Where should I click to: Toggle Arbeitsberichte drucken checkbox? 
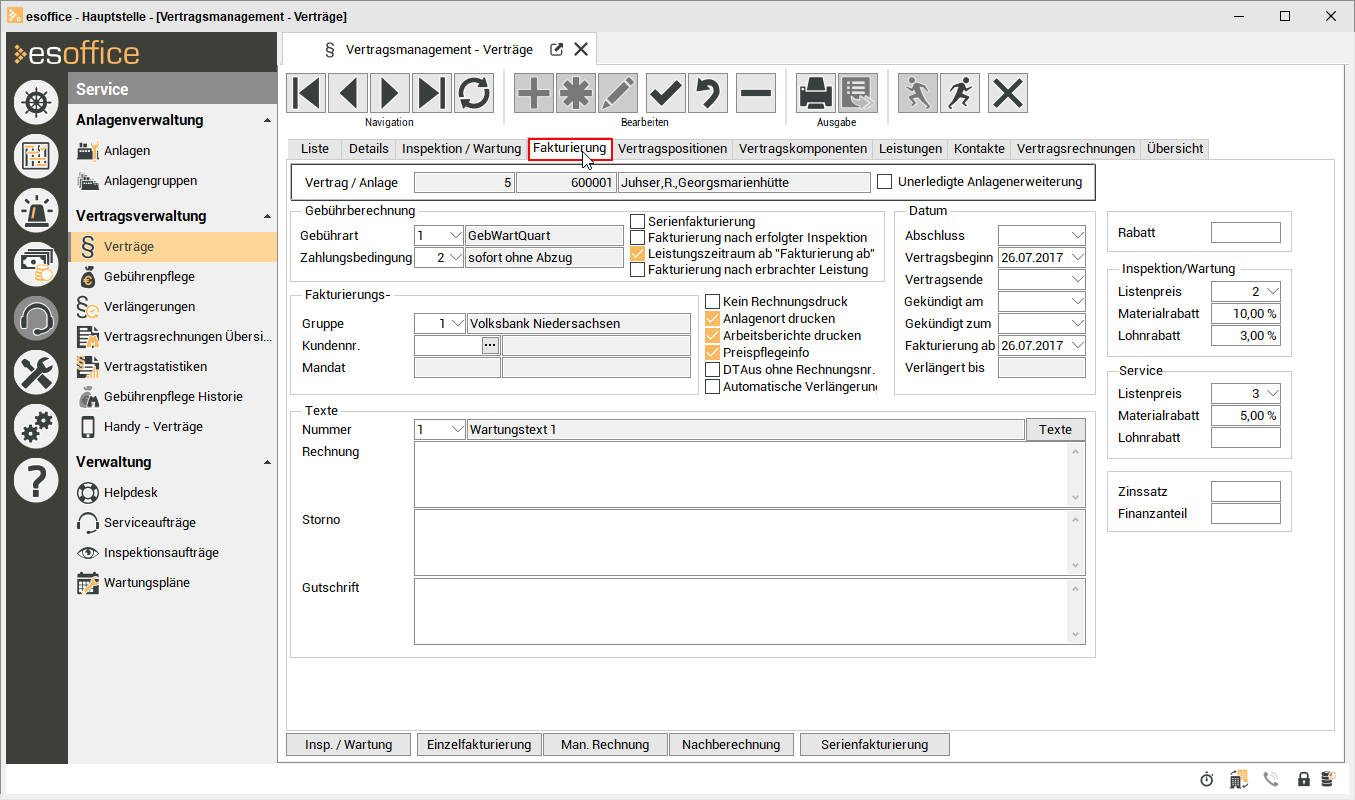[713, 335]
